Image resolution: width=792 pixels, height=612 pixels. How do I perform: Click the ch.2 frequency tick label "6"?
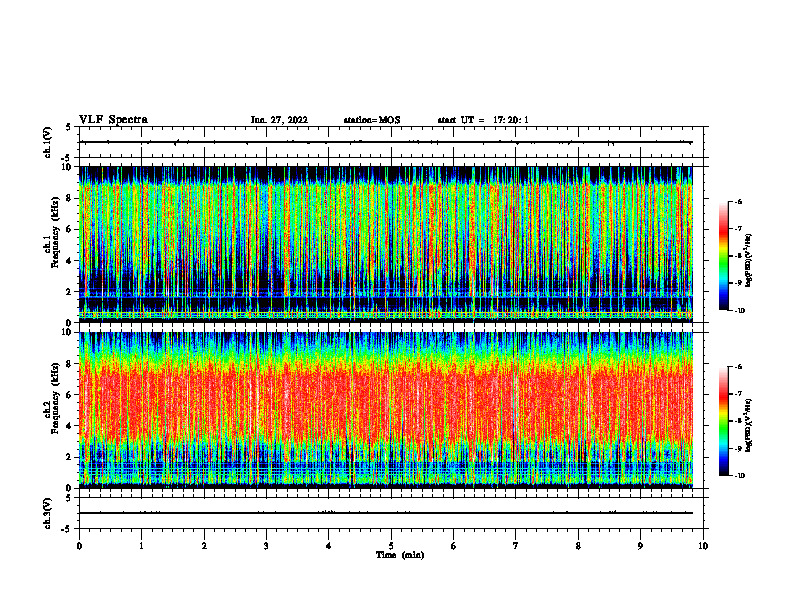click(x=69, y=395)
